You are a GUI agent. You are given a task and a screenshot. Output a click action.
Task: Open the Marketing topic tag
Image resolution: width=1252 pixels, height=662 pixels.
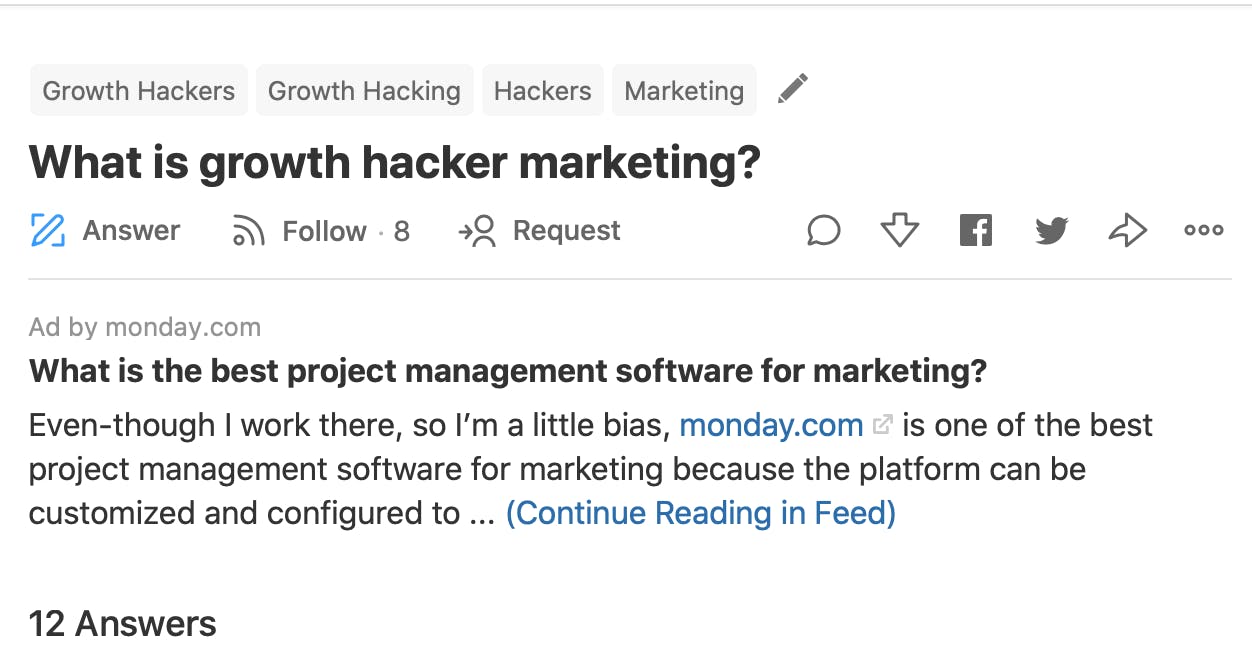[684, 91]
